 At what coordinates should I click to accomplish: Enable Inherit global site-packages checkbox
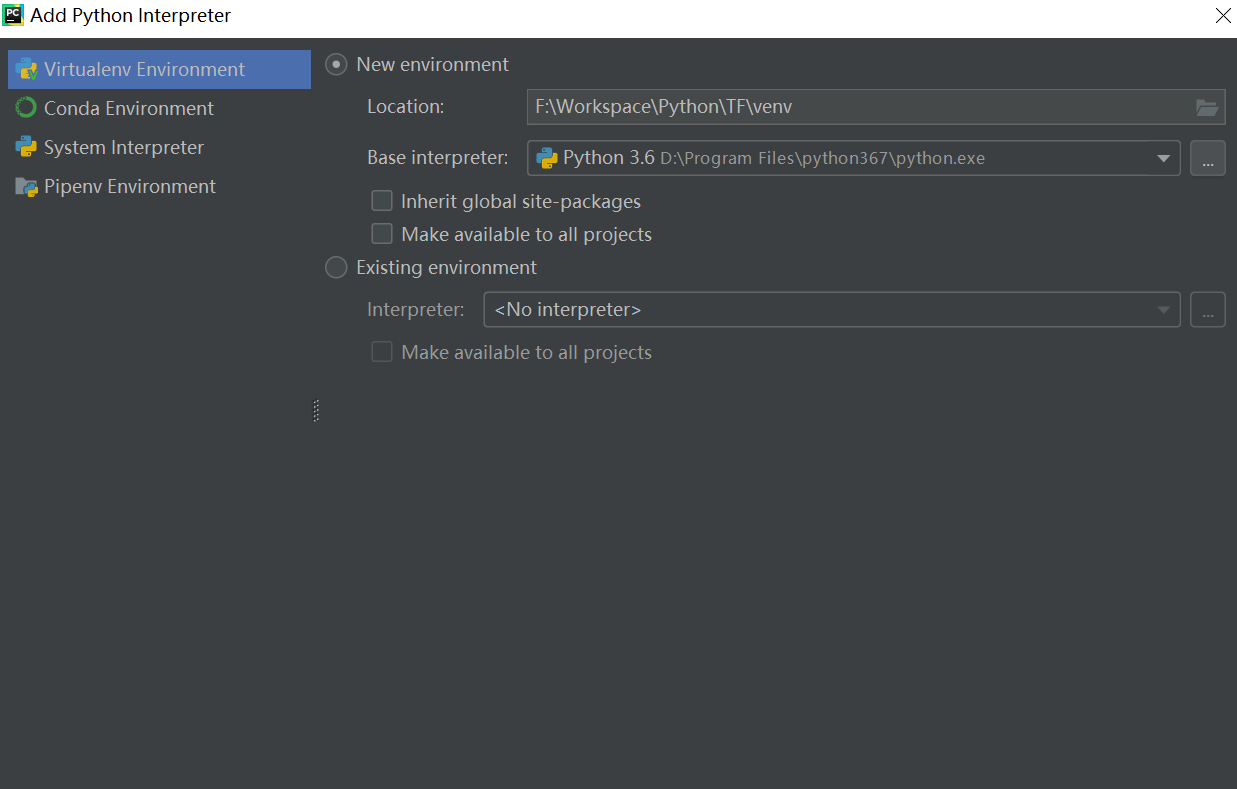coord(382,201)
